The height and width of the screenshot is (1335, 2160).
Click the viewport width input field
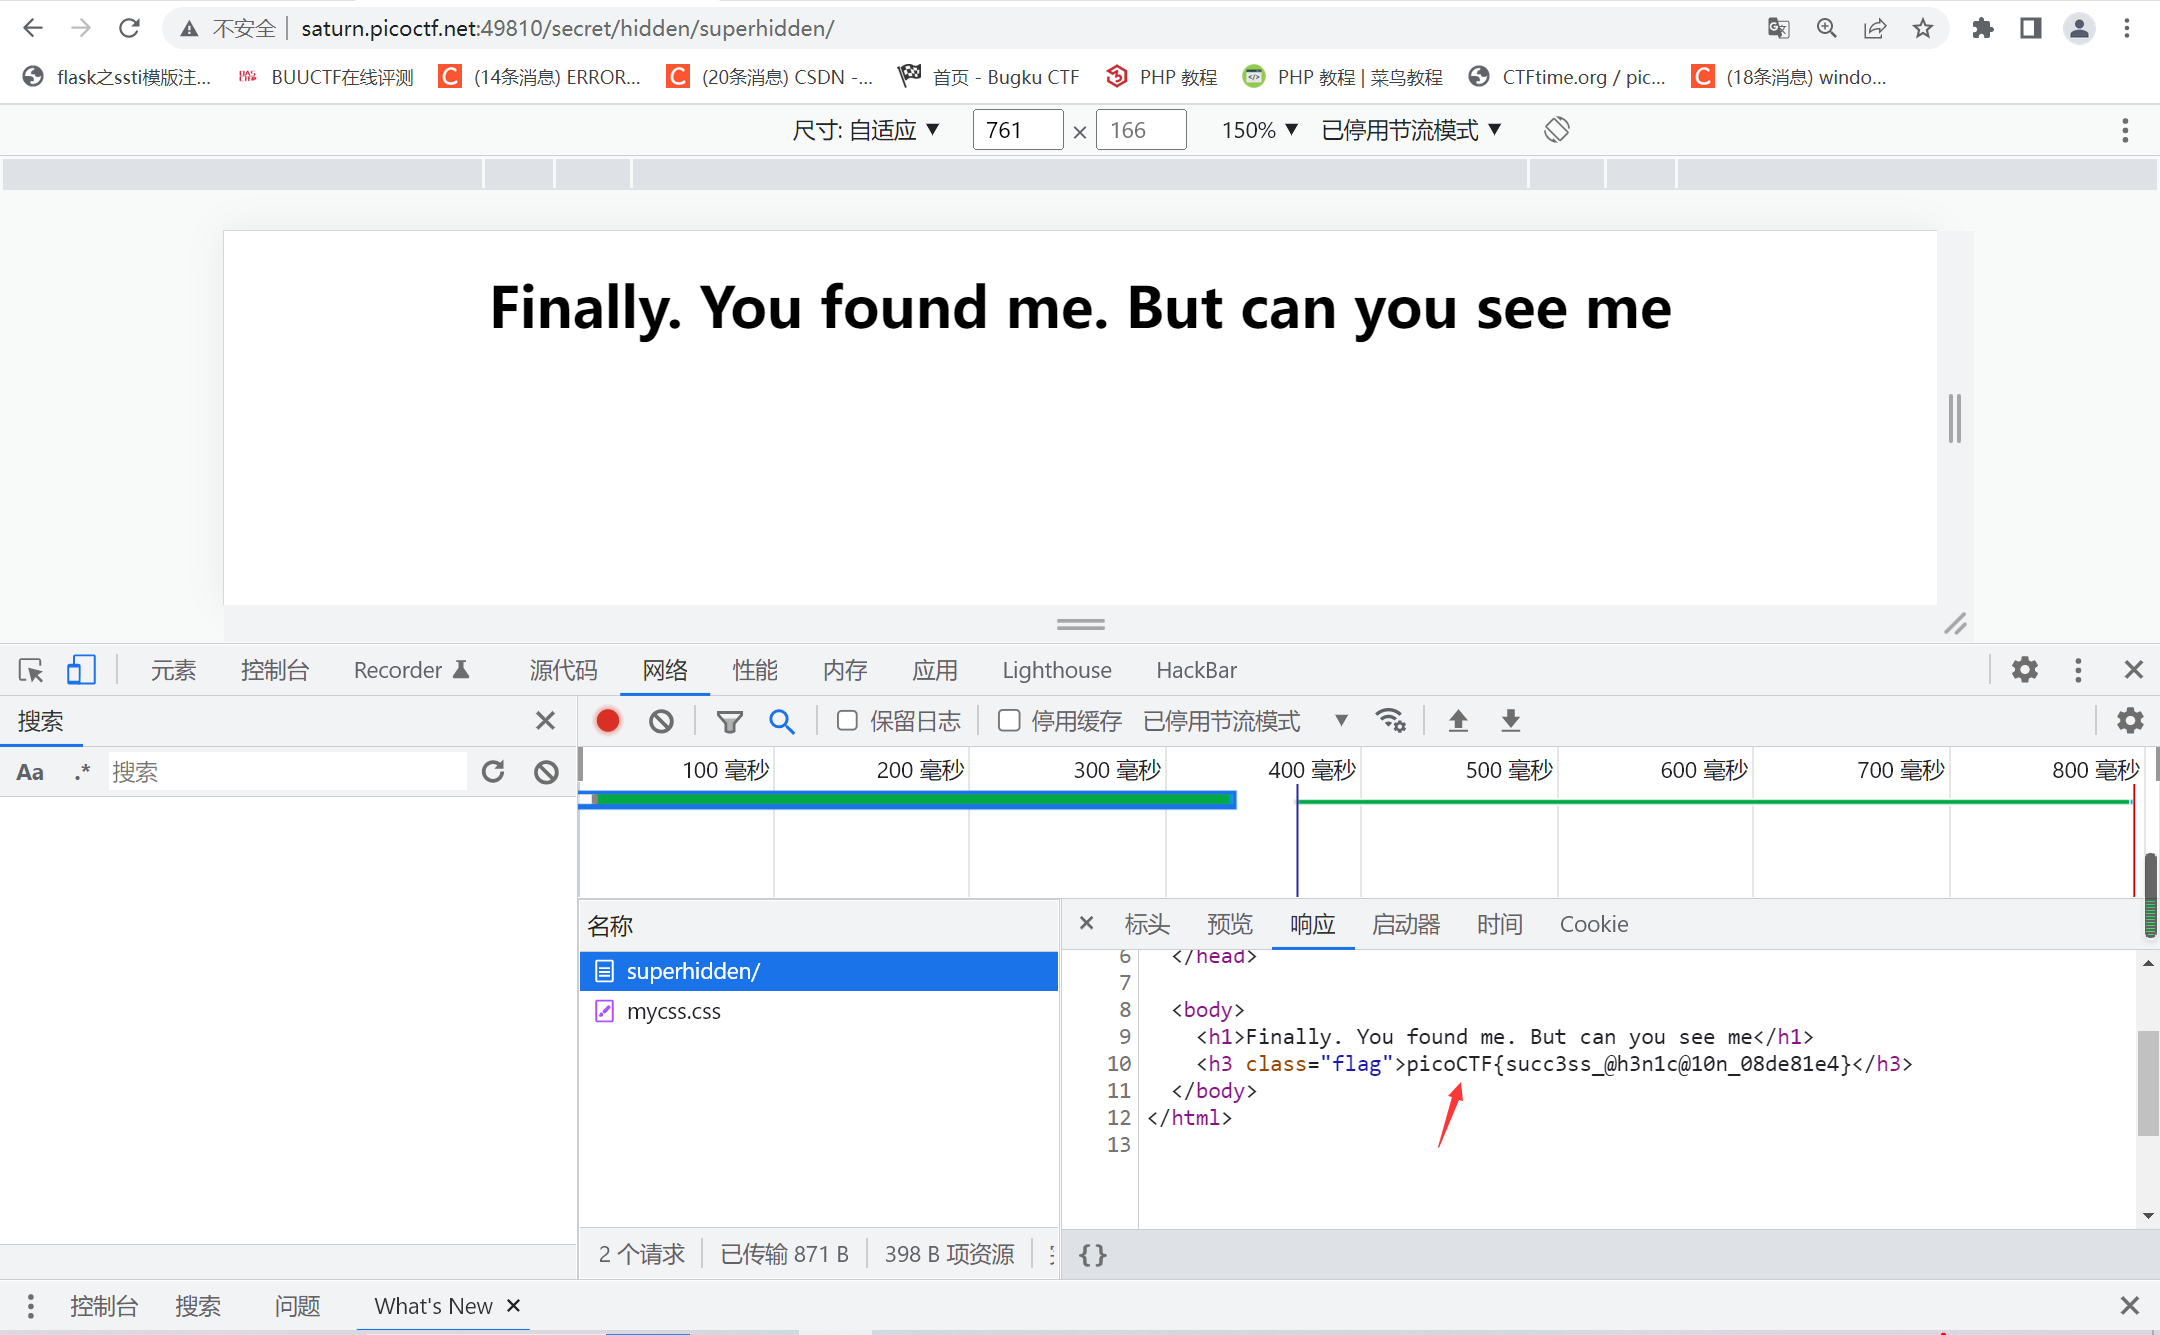[1017, 130]
